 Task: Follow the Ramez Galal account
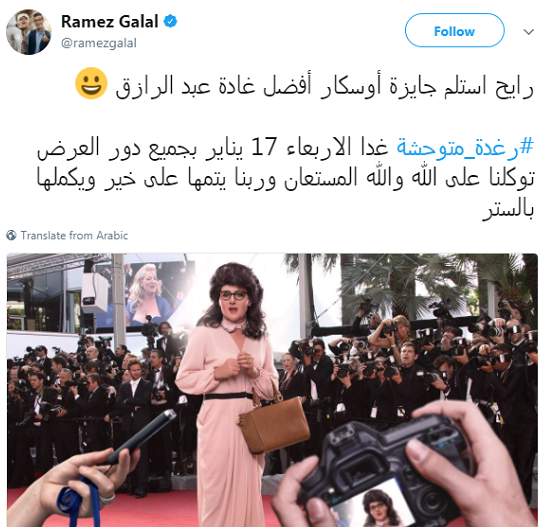point(454,30)
